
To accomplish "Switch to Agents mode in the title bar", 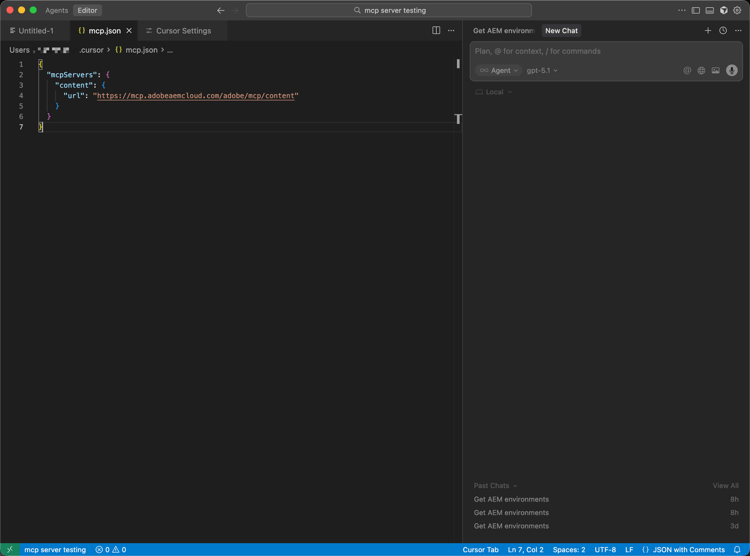I will 57,11.
